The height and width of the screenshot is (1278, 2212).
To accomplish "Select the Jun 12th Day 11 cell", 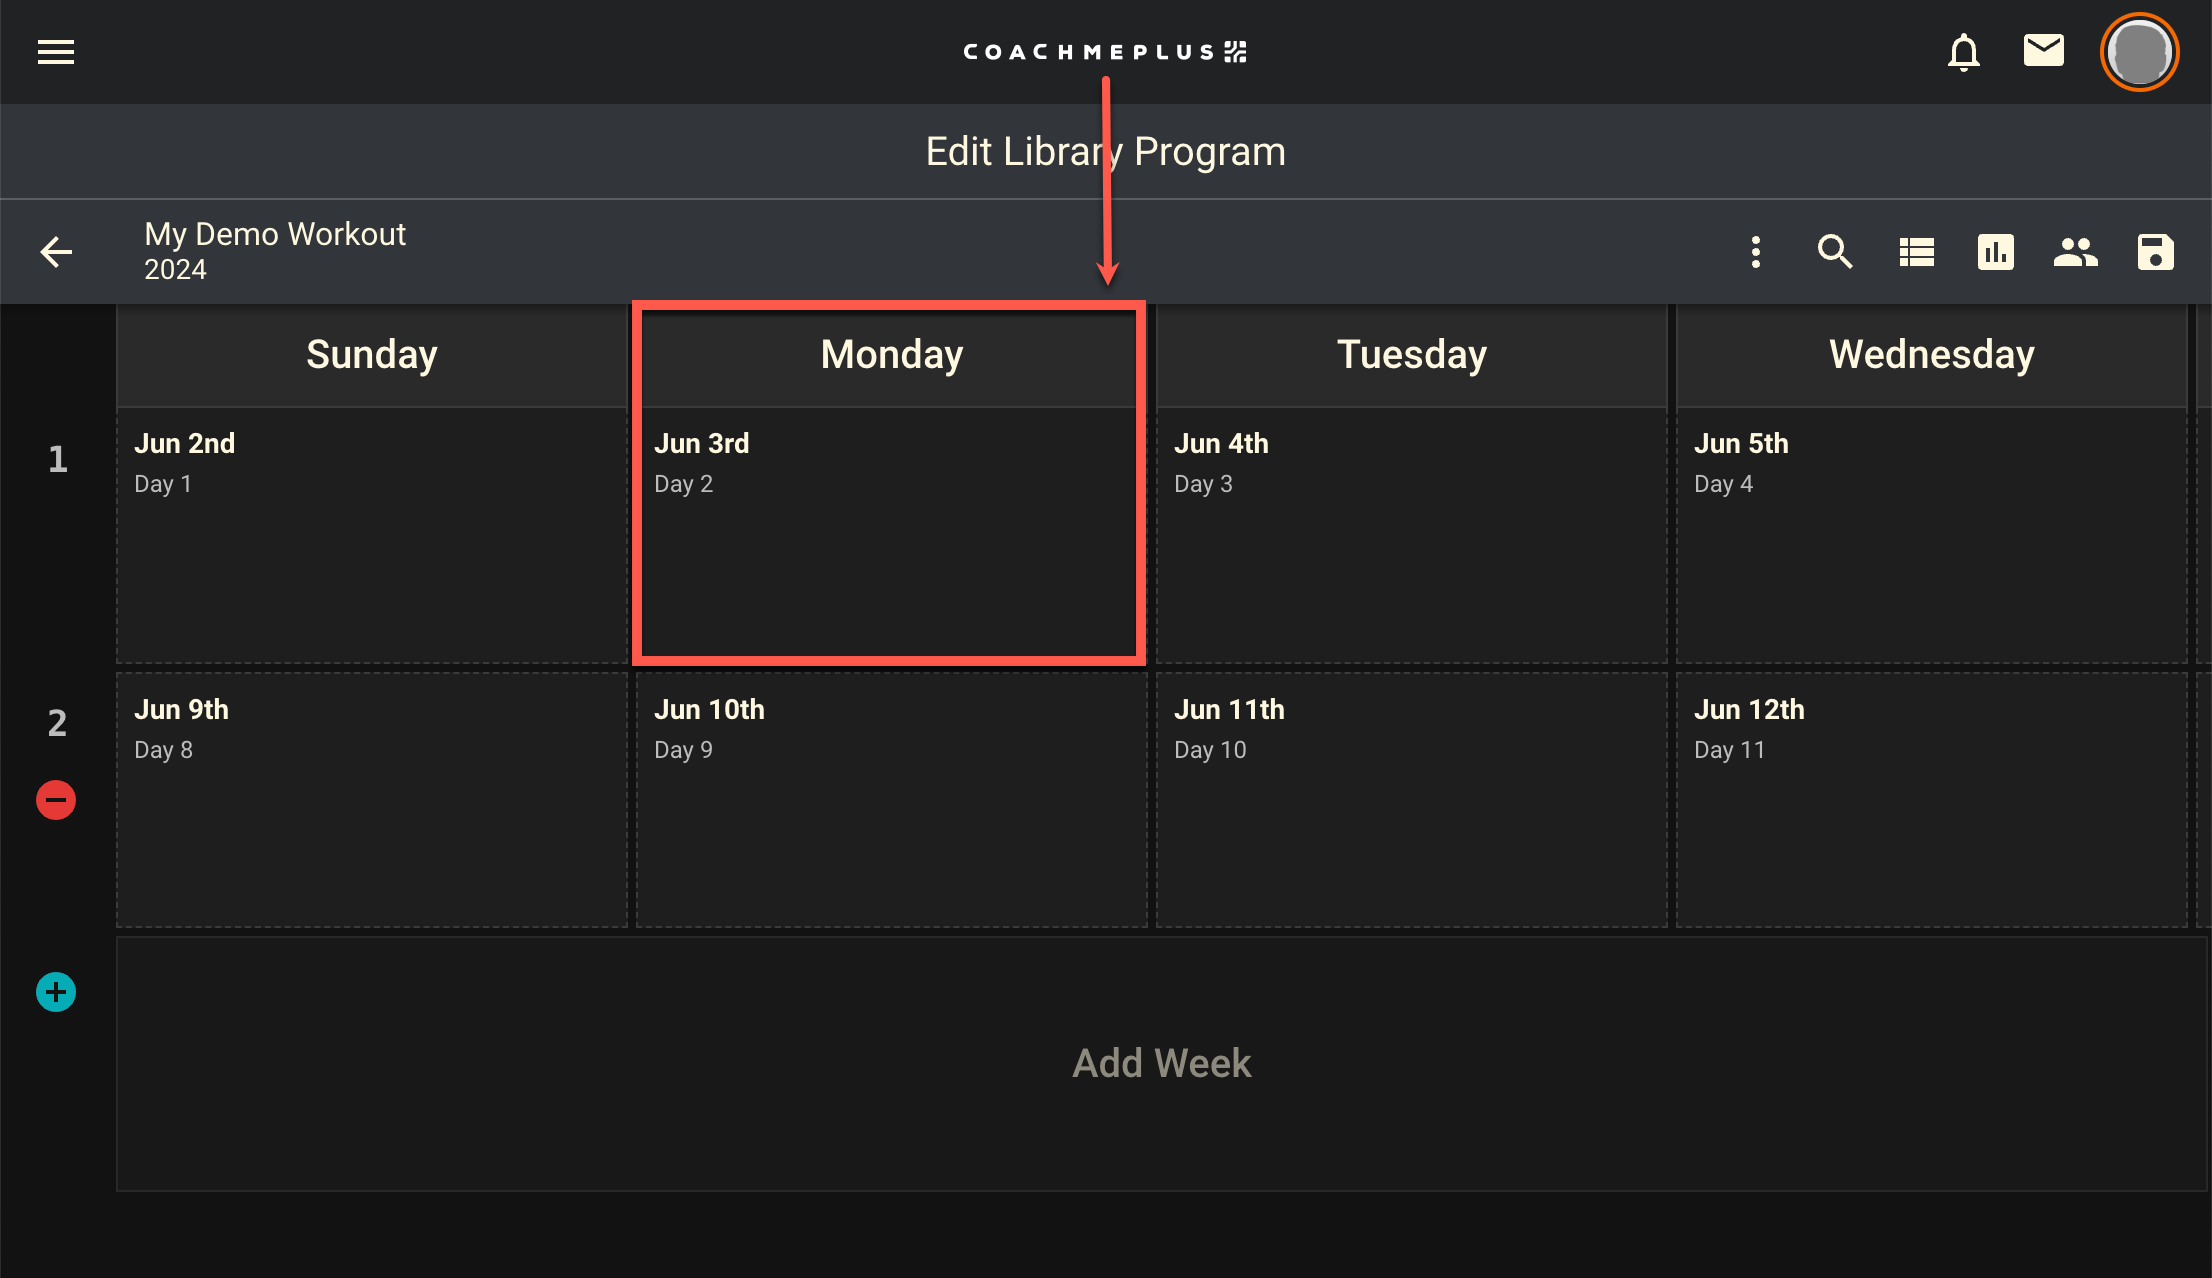I will pyautogui.click(x=1931, y=800).
